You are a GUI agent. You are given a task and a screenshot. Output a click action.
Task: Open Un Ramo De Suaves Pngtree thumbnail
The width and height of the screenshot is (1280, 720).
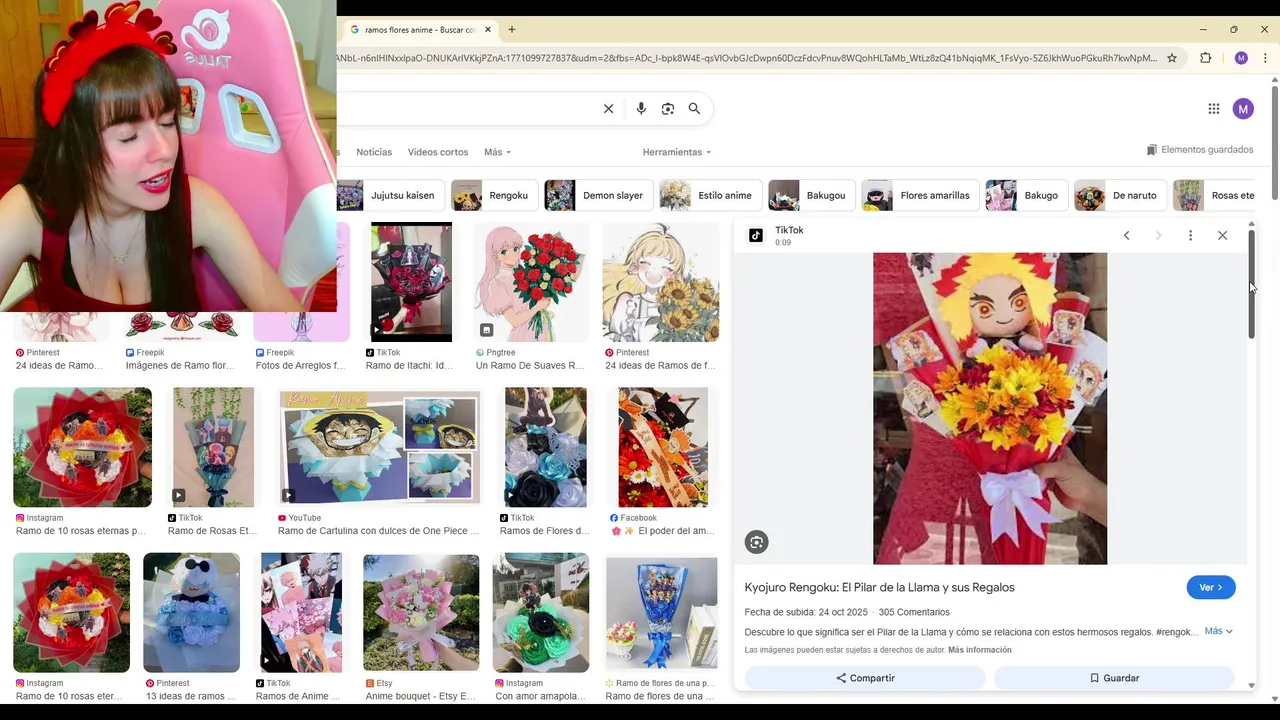pos(531,282)
